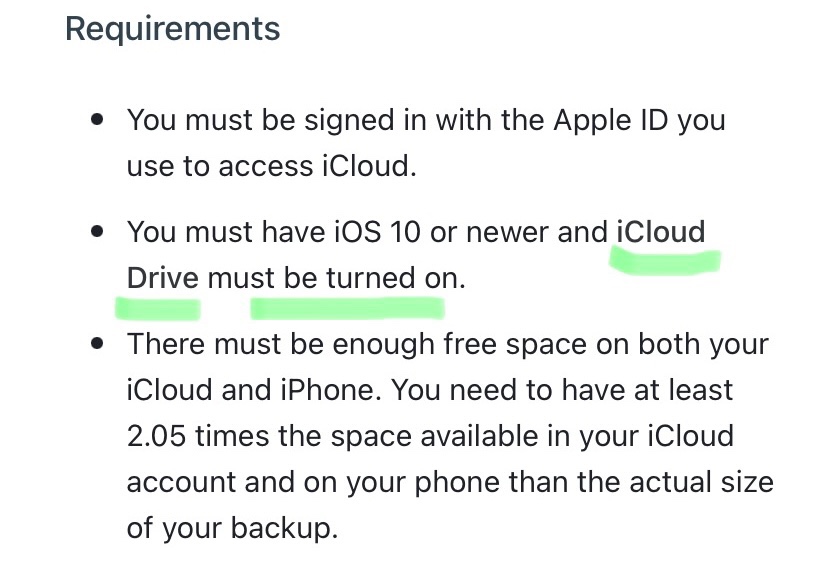This screenshot has width=828, height=568.
Task: Click 'use to access iCloud.' line
Action: 271,166
